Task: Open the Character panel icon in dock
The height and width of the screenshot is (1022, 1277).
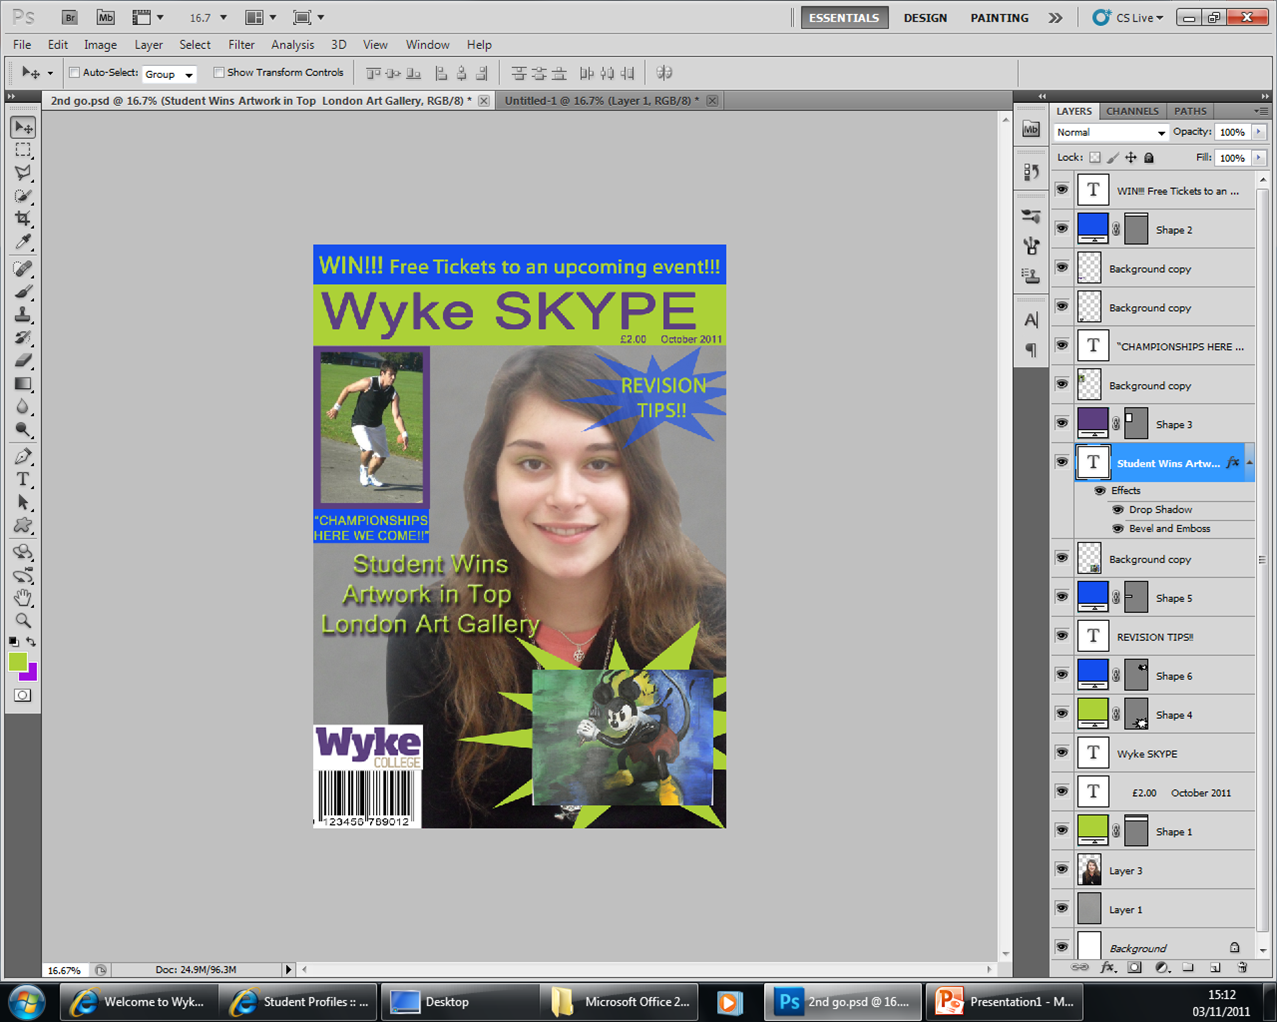Action: click(1031, 320)
